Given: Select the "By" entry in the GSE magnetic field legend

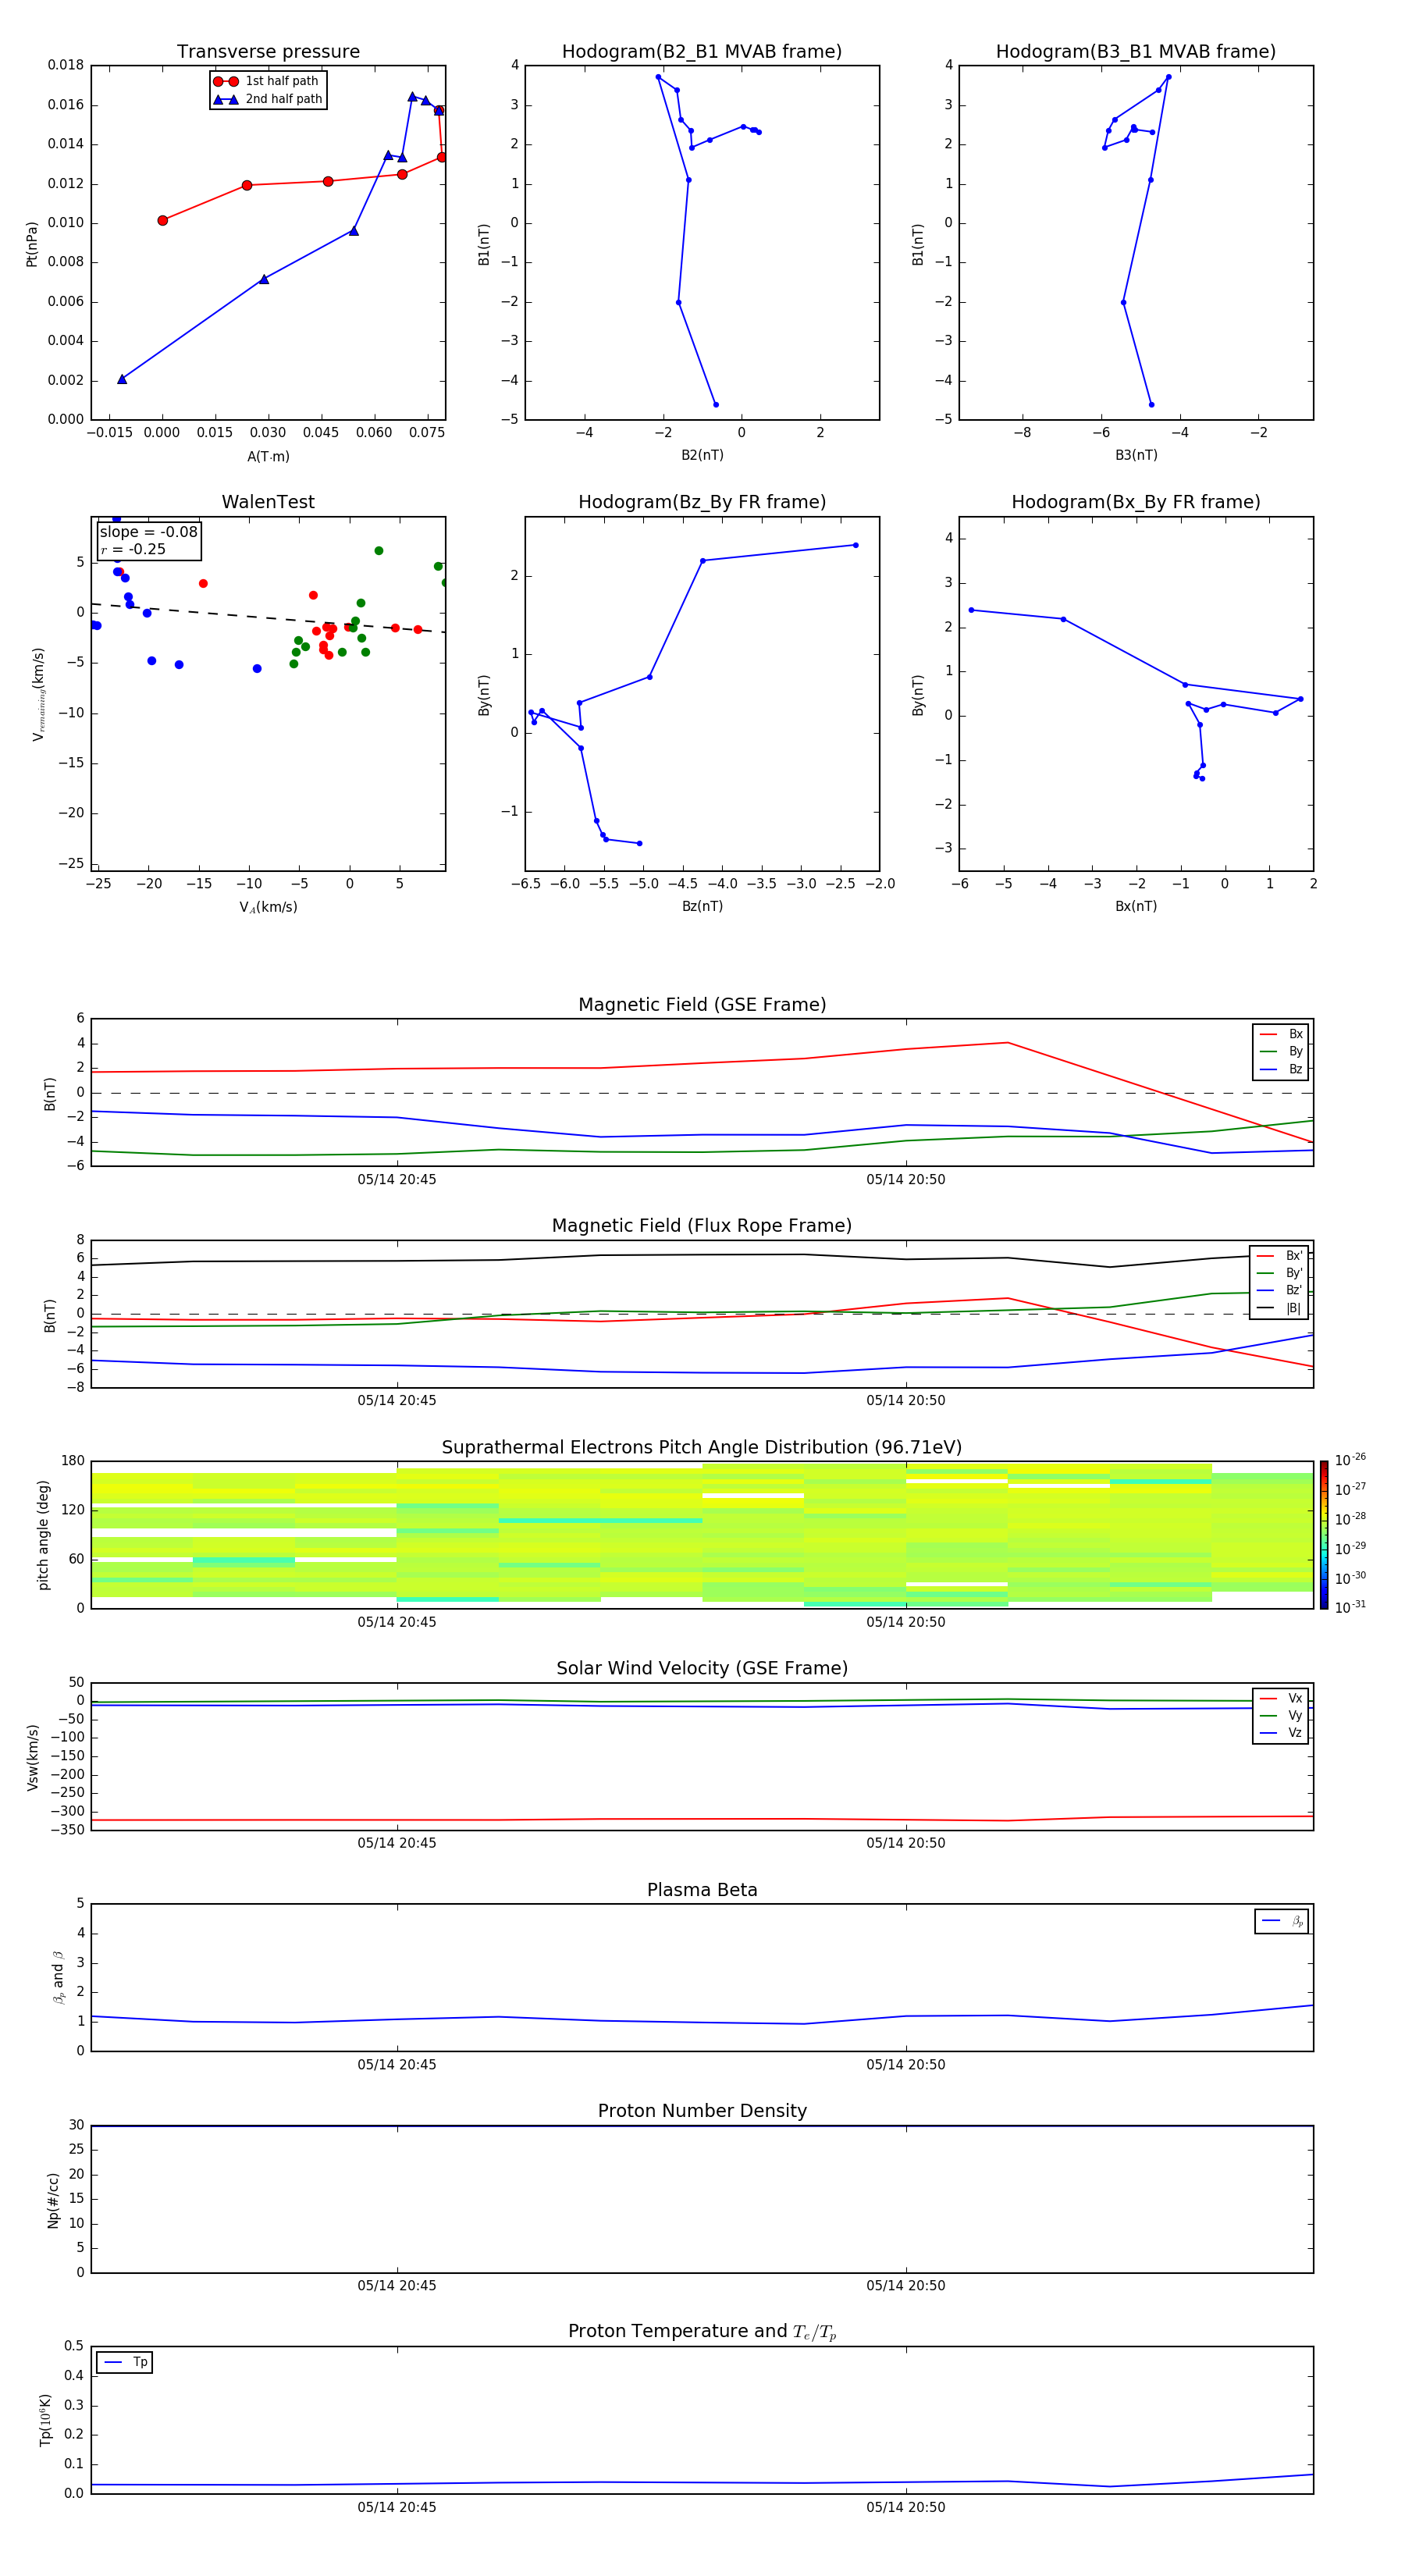Looking at the screenshot, I should coord(1281,1052).
